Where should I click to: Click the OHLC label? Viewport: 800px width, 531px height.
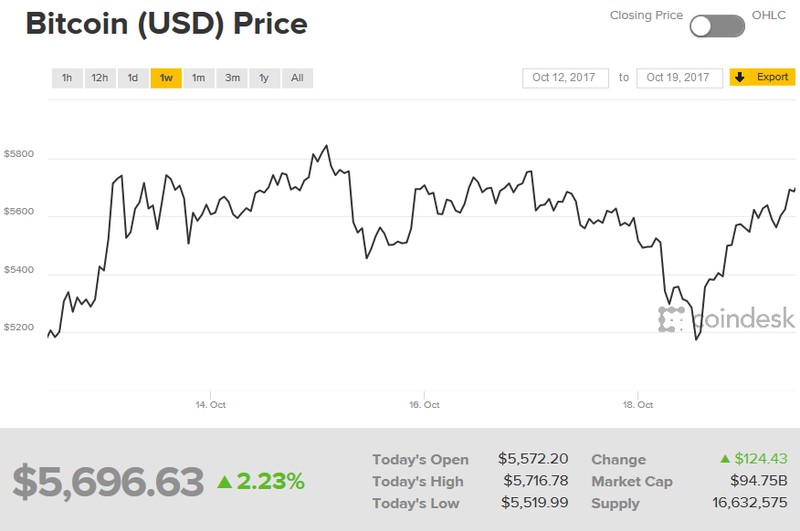(768, 16)
